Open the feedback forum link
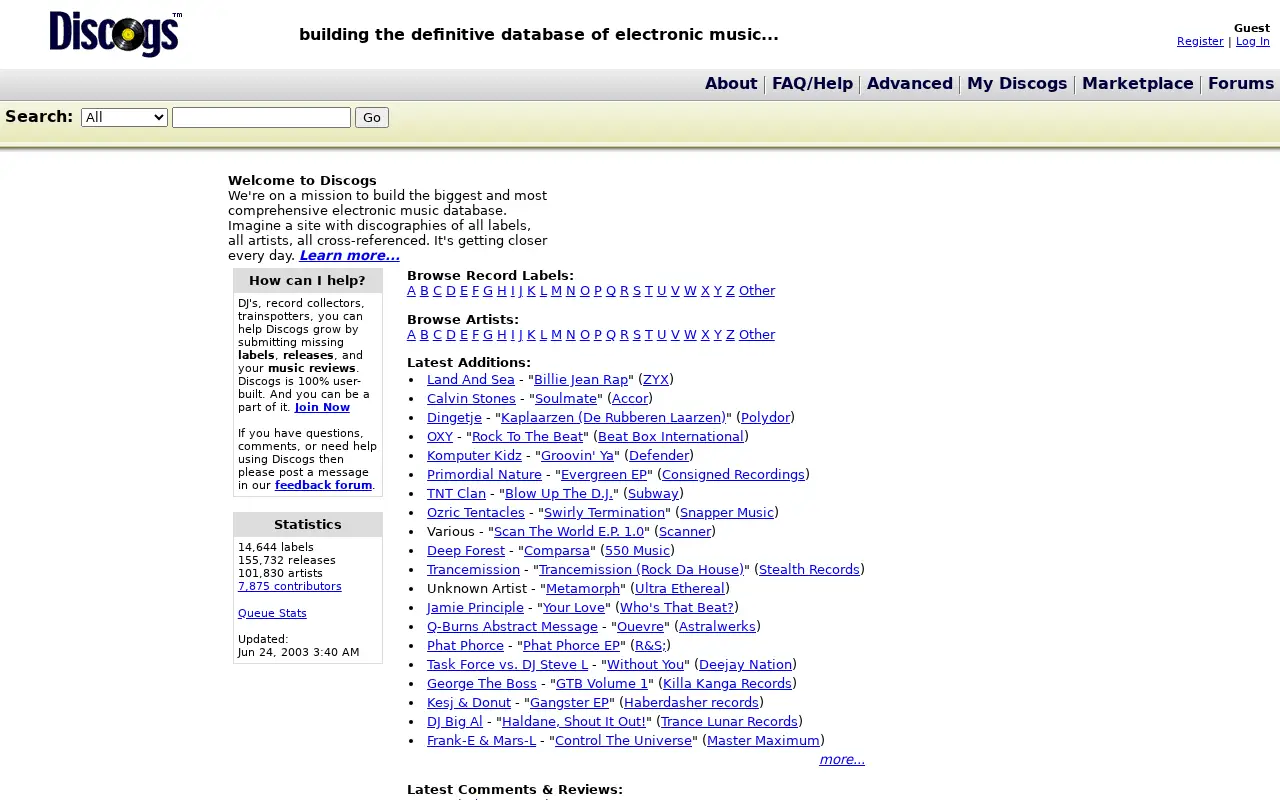 click(323, 485)
